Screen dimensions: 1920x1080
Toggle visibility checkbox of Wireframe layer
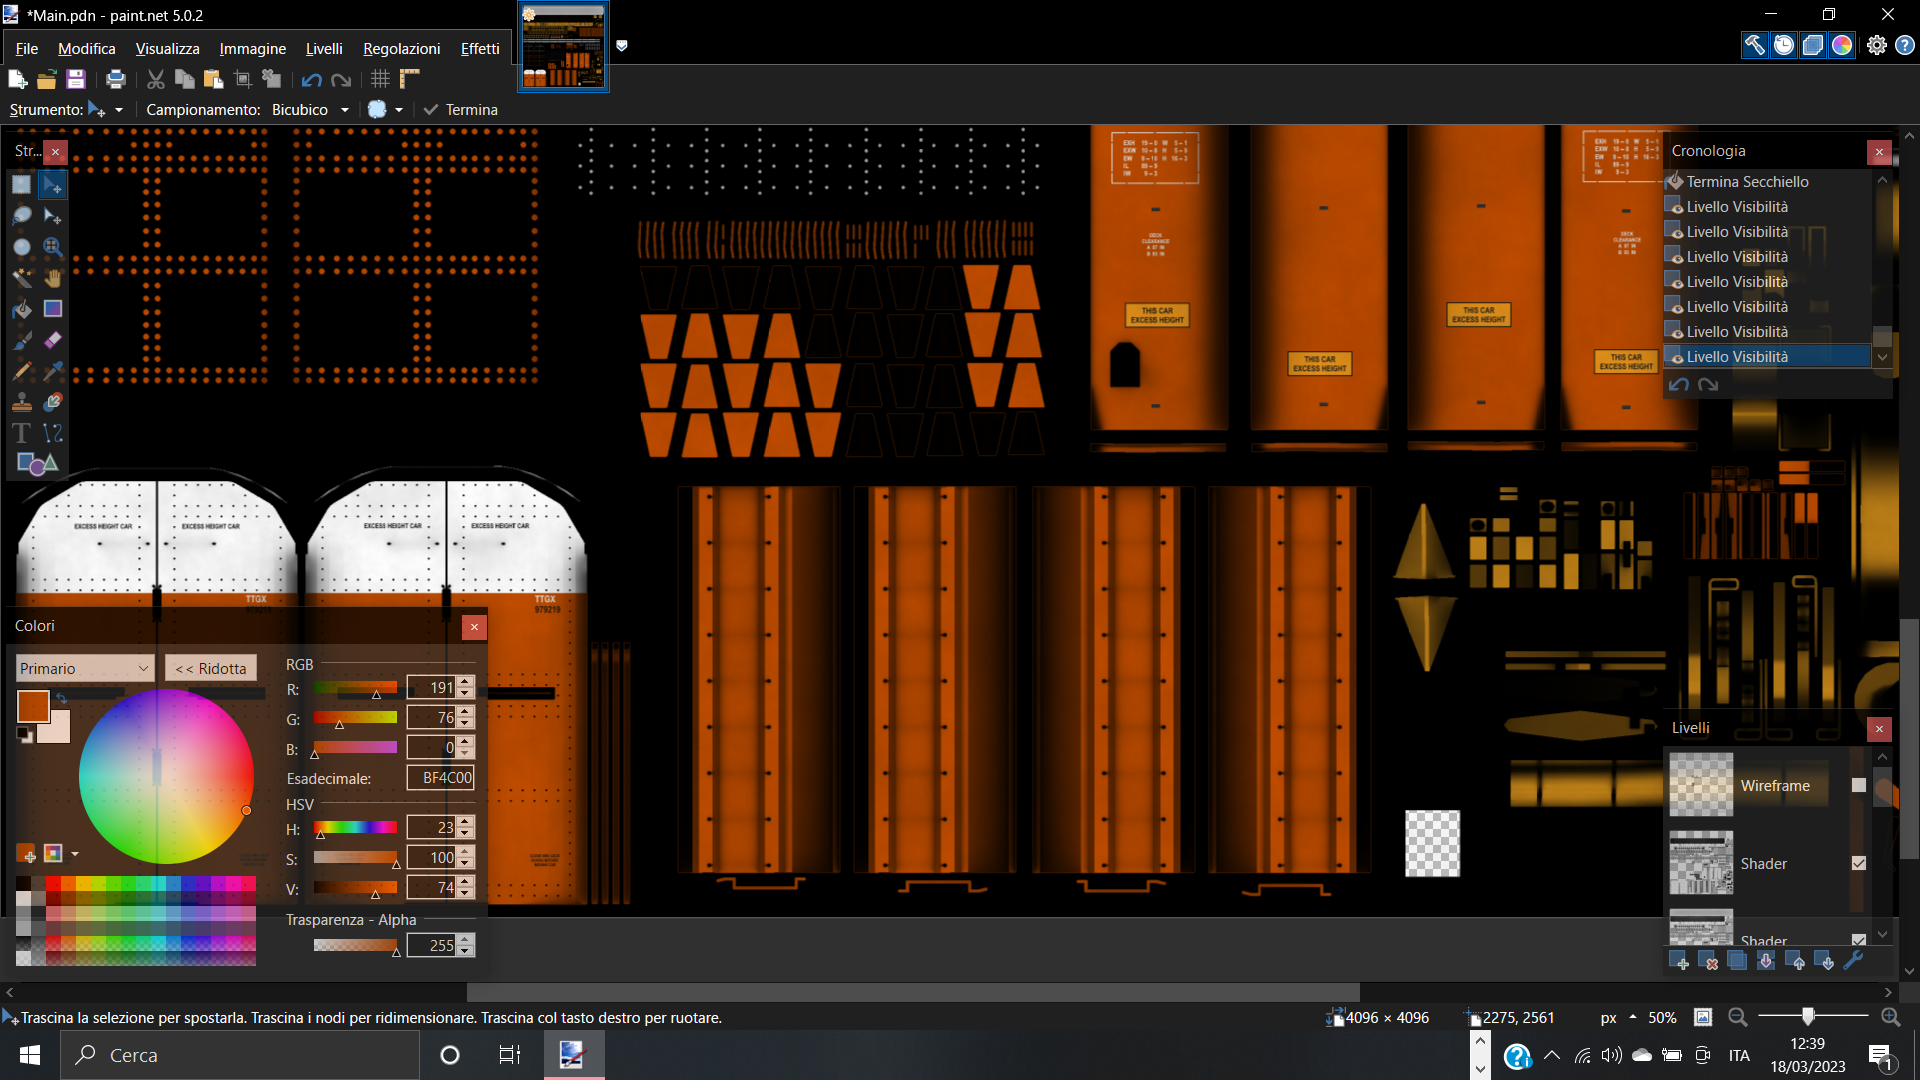[x=1859, y=785]
